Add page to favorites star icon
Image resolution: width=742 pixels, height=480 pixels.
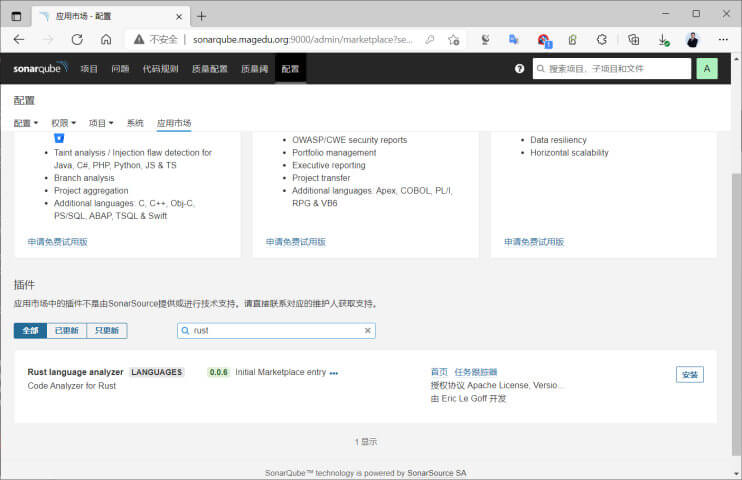coord(453,40)
